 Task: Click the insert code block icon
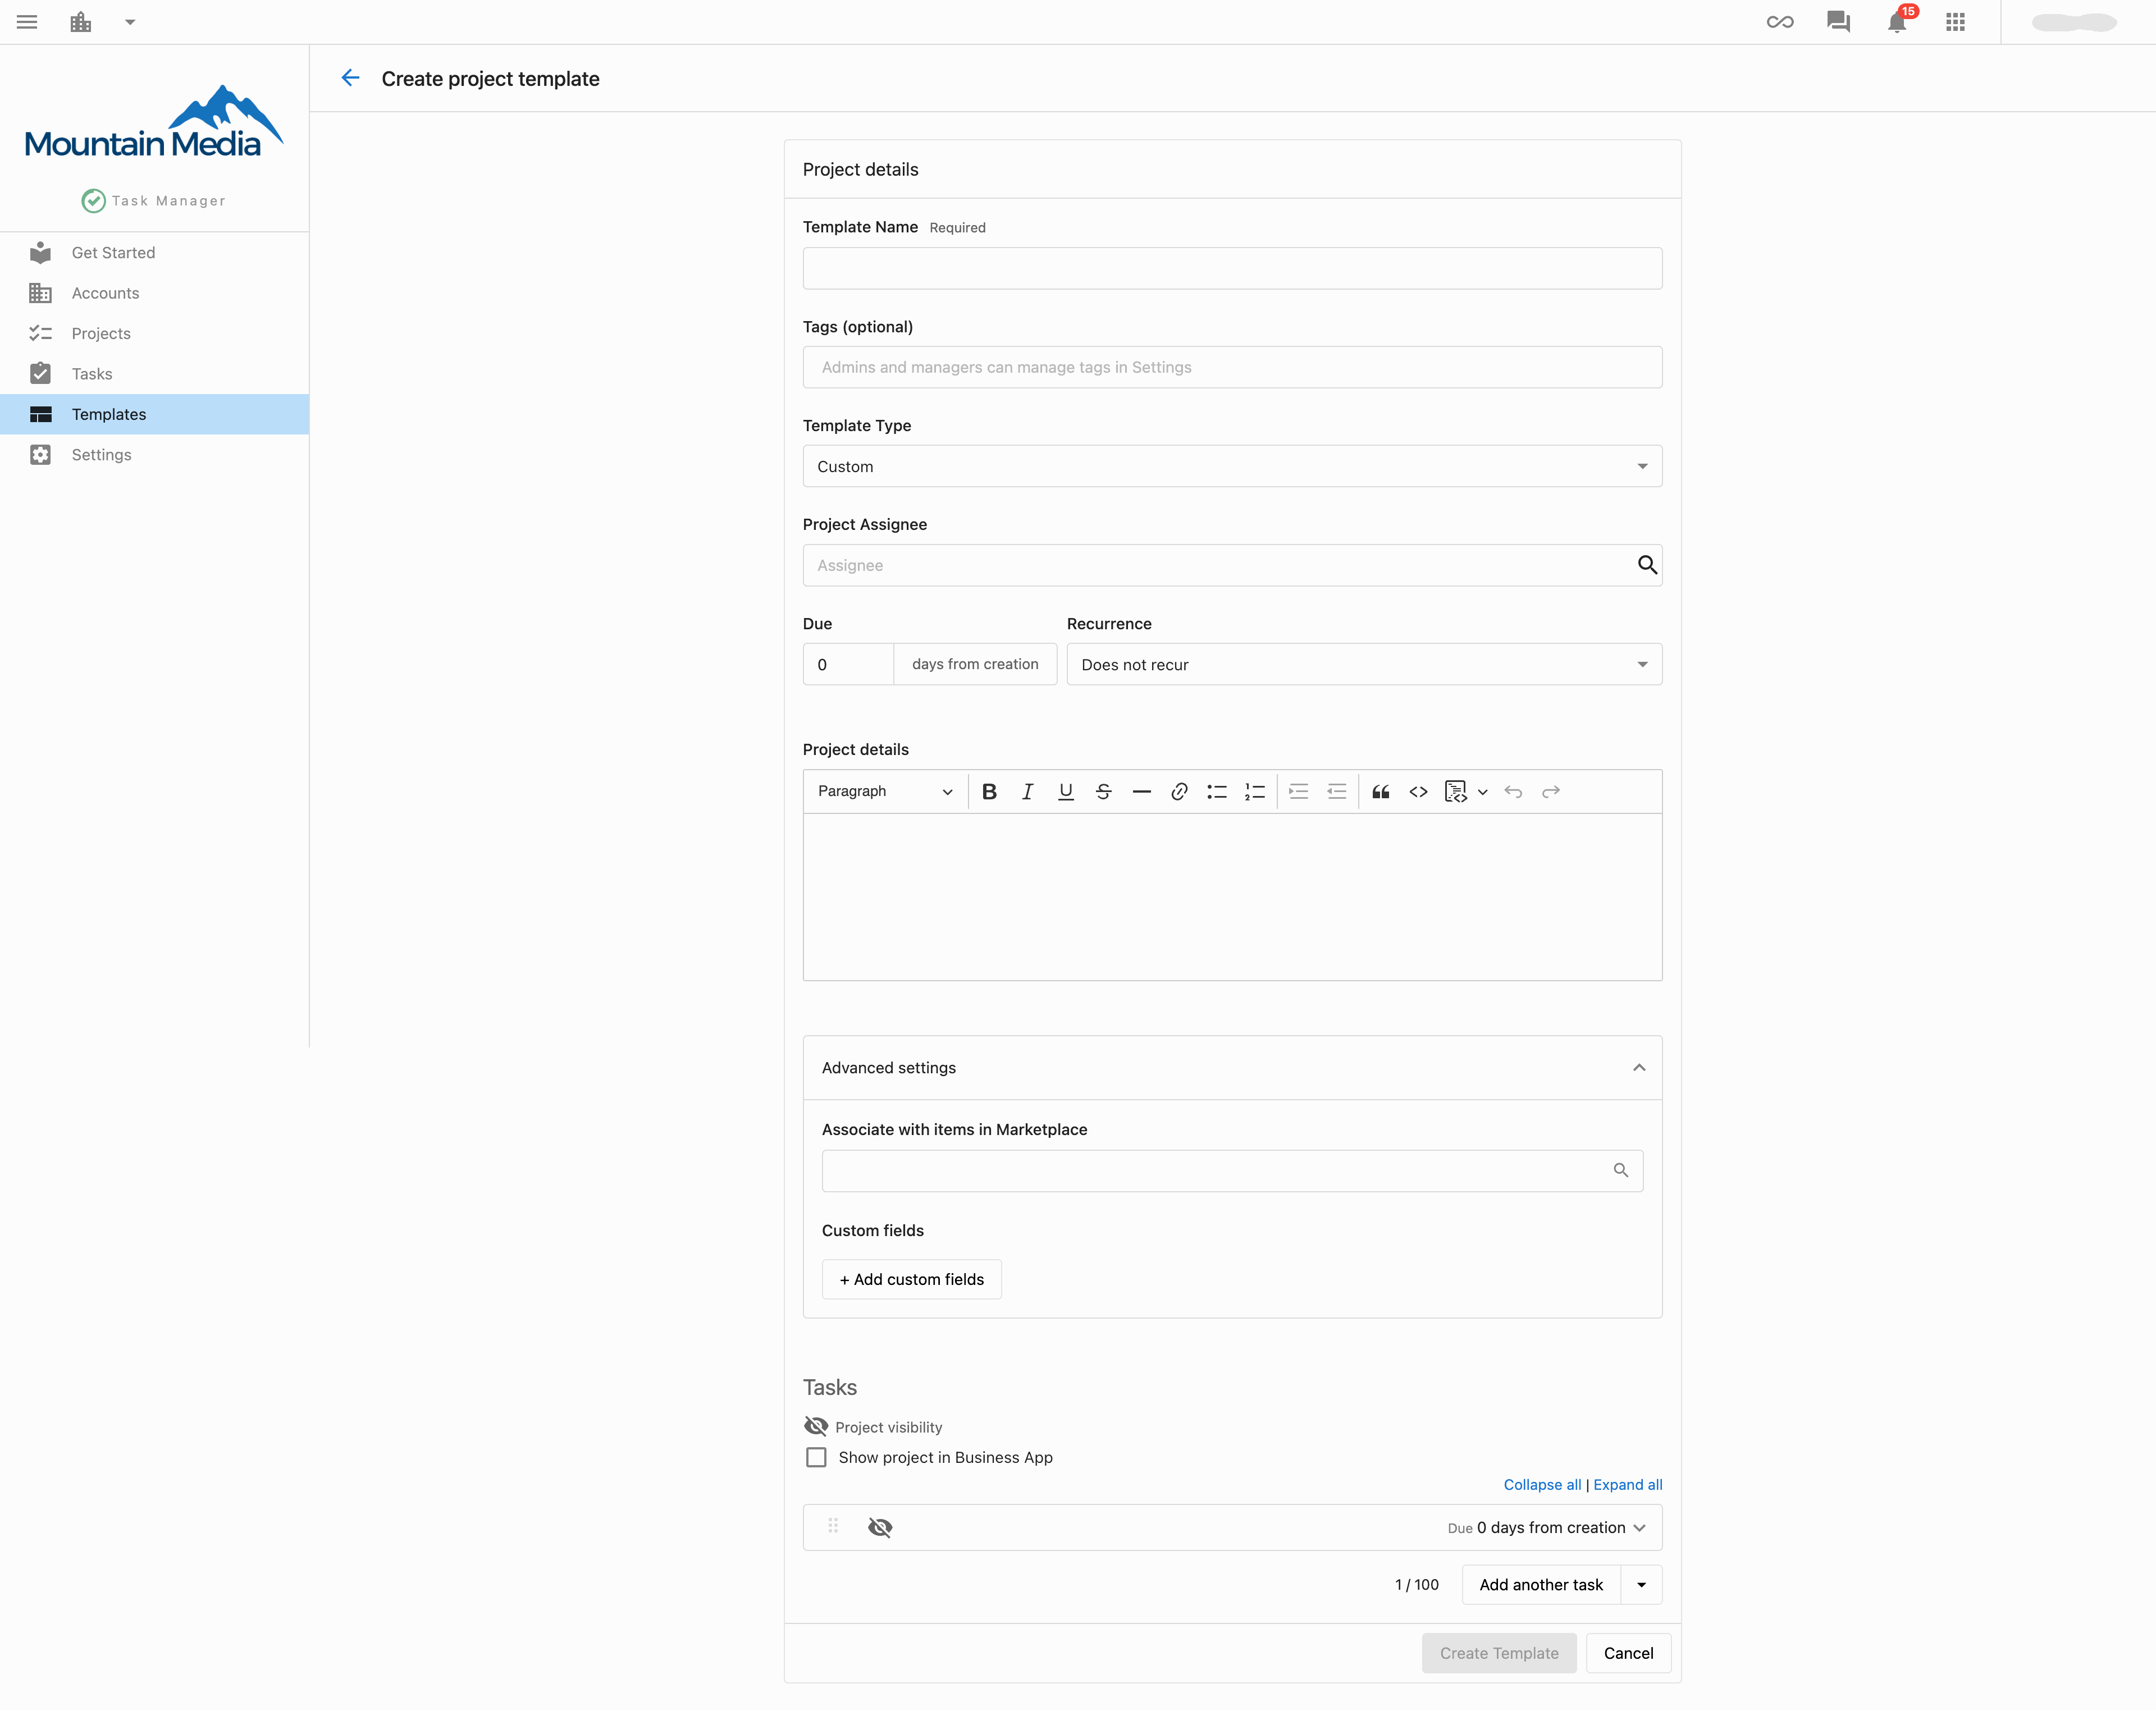click(x=1456, y=791)
